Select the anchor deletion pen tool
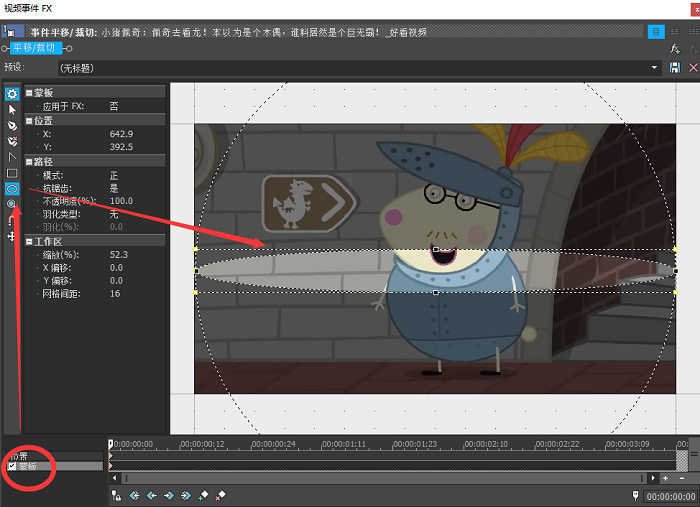 12,141
